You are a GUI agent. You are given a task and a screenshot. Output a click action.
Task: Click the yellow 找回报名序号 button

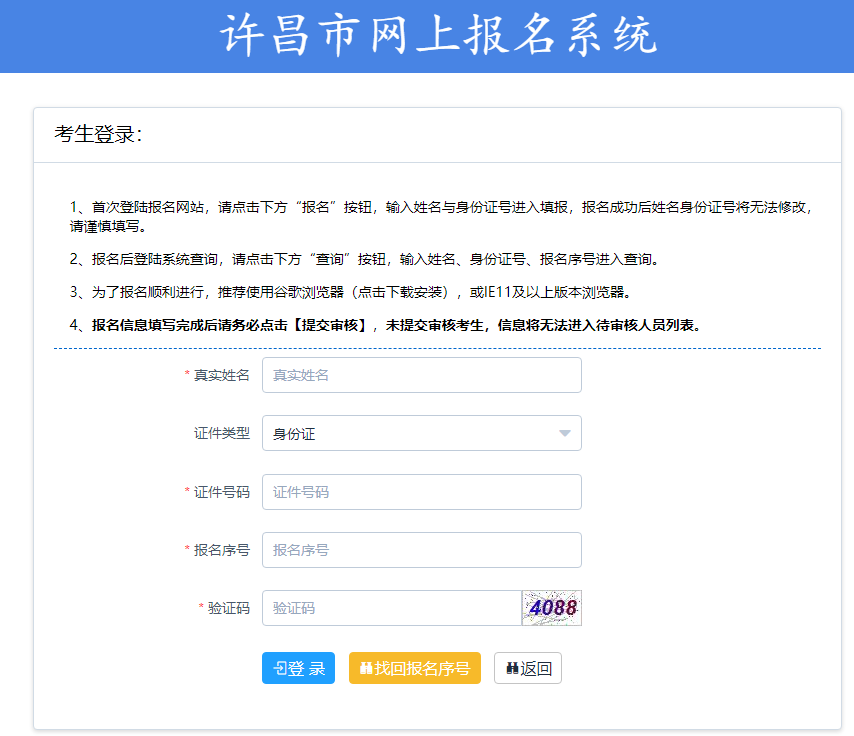(x=414, y=668)
